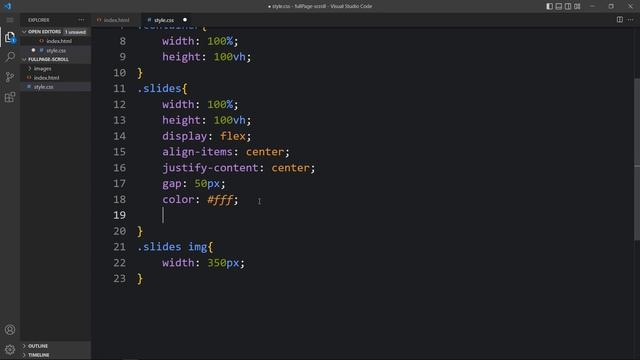Expand the images folder
The image size is (640, 360).
[42, 69]
